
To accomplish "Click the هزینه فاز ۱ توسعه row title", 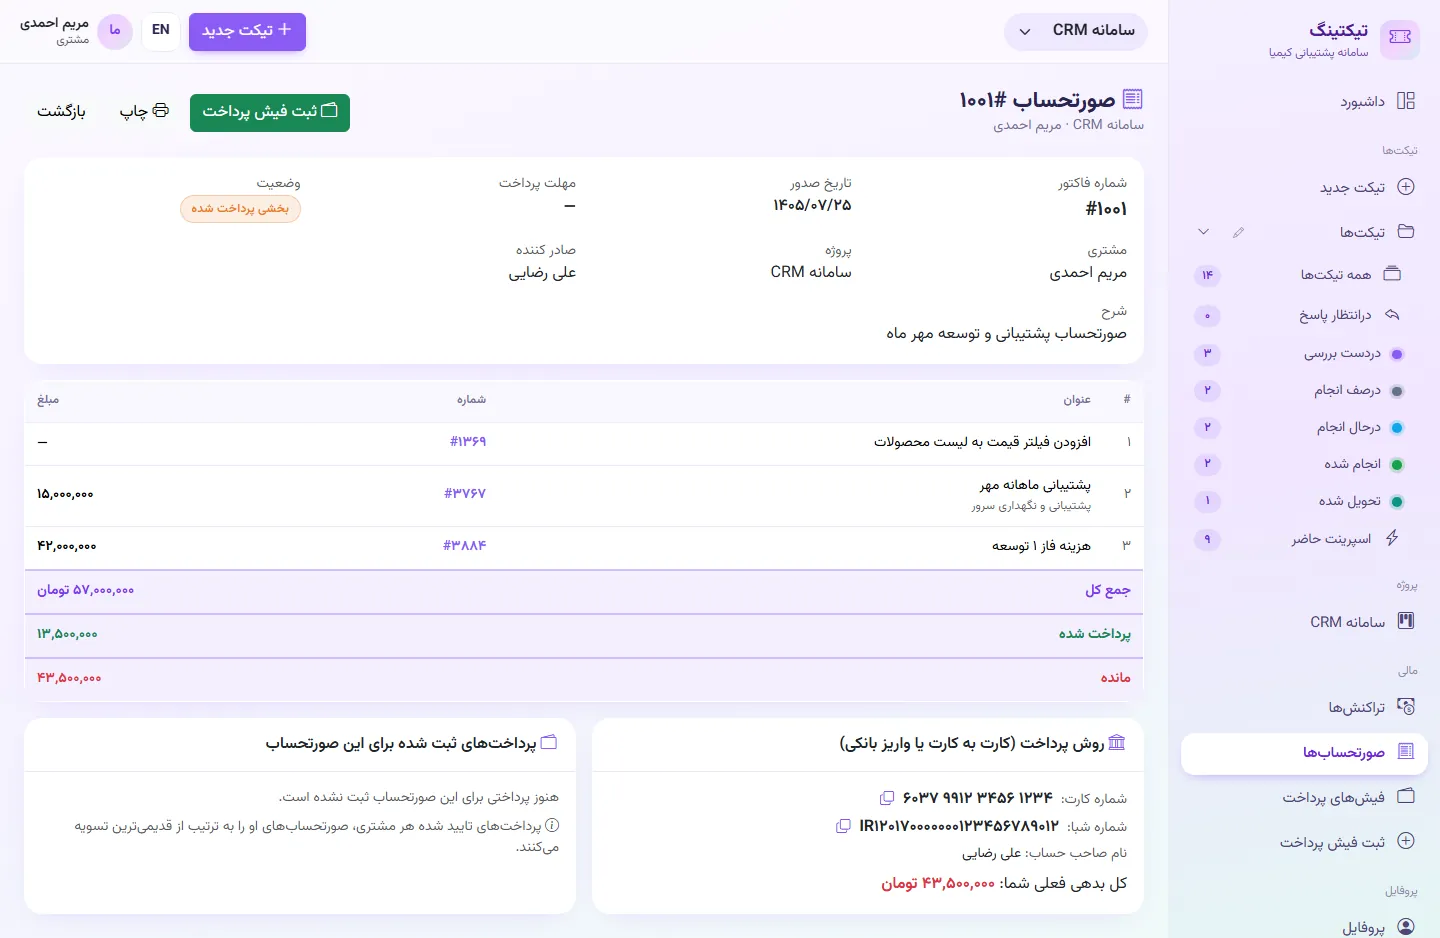I will (x=1041, y=546).
